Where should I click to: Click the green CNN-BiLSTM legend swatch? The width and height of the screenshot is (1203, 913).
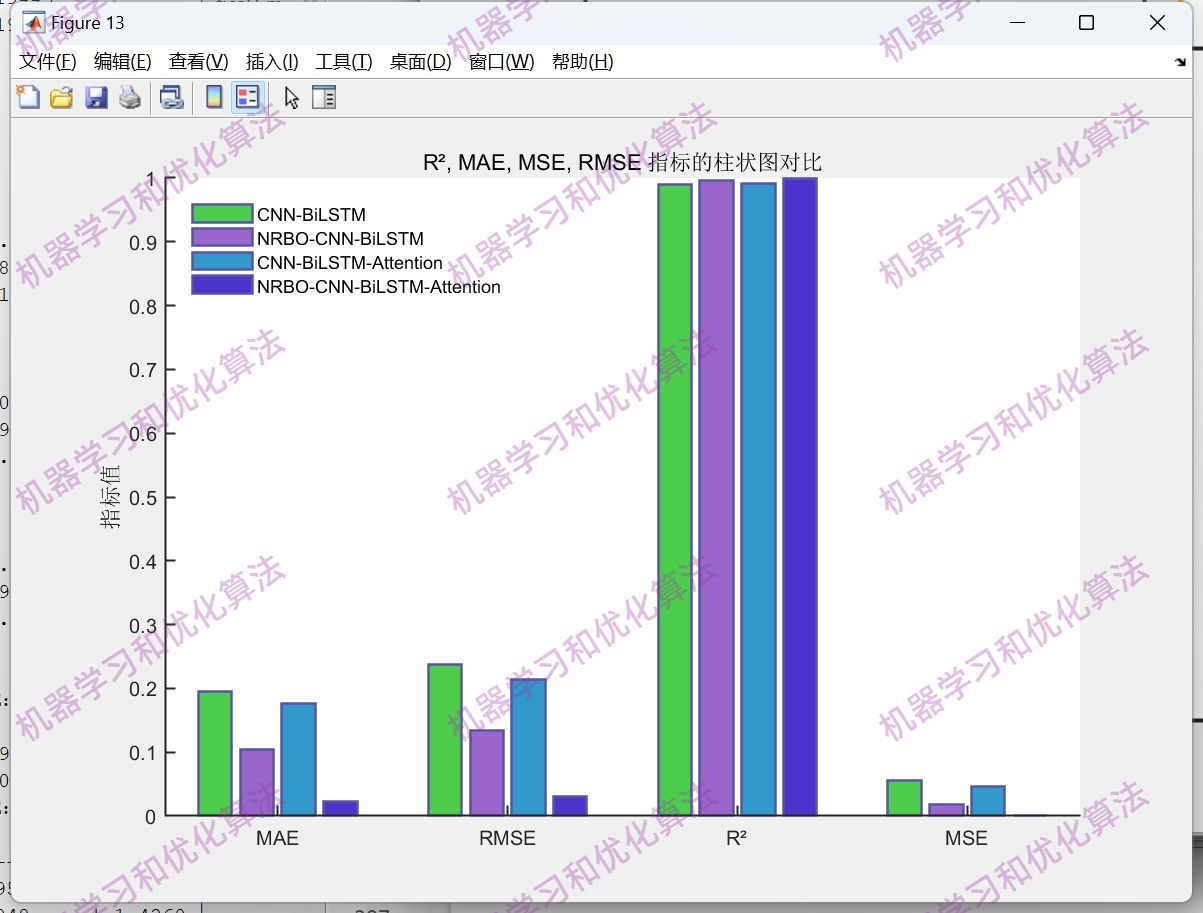click(222, 214)
